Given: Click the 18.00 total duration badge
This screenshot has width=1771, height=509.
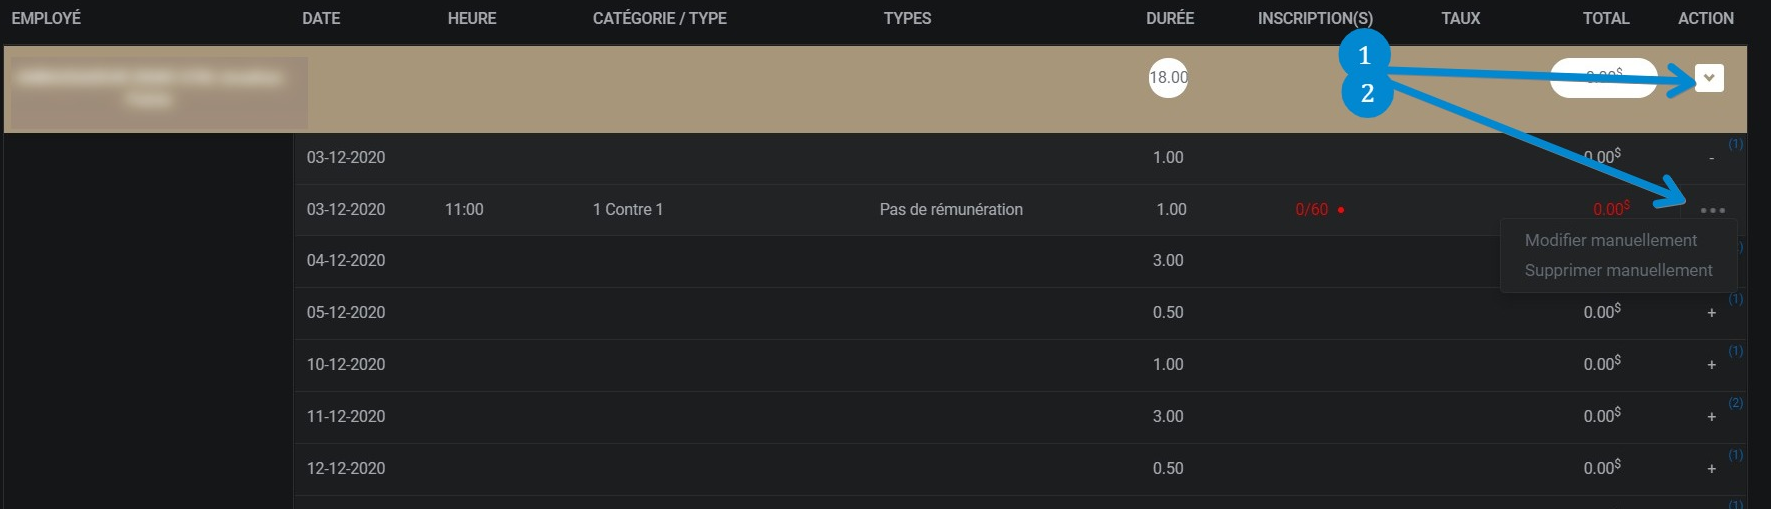Looking at the screenshot, I should pos(1168,77).
